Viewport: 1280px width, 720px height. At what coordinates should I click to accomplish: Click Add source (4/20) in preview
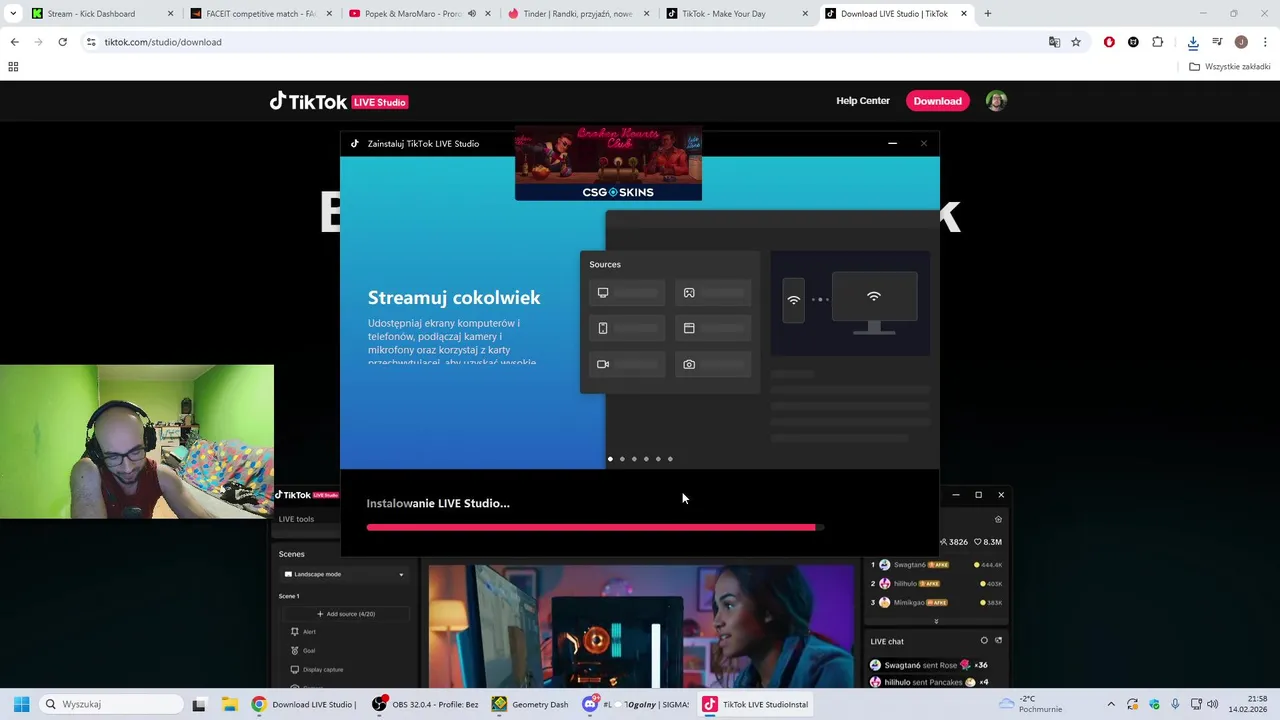click(345, 614)
